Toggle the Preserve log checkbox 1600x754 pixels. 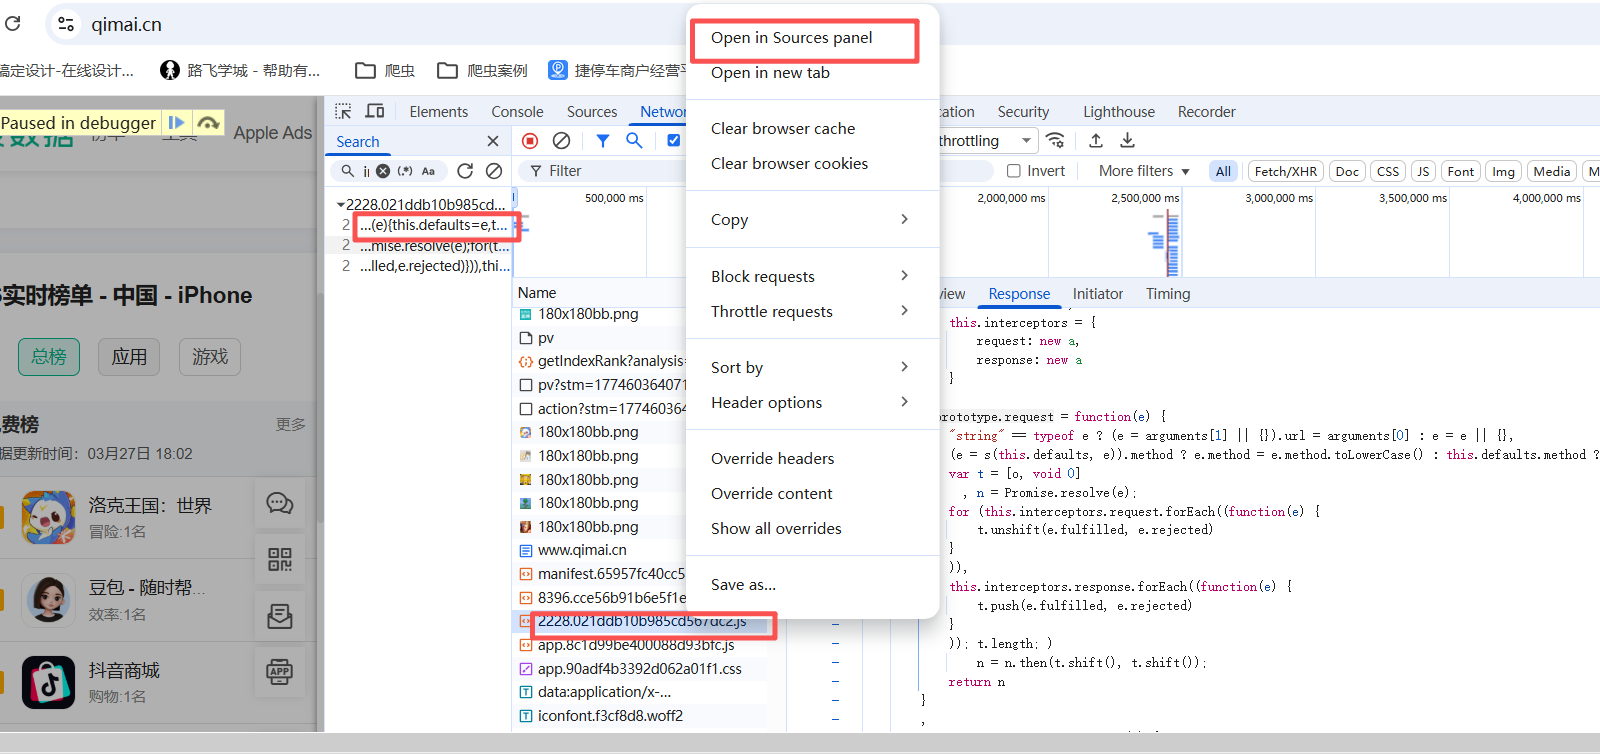pos(674,140)
